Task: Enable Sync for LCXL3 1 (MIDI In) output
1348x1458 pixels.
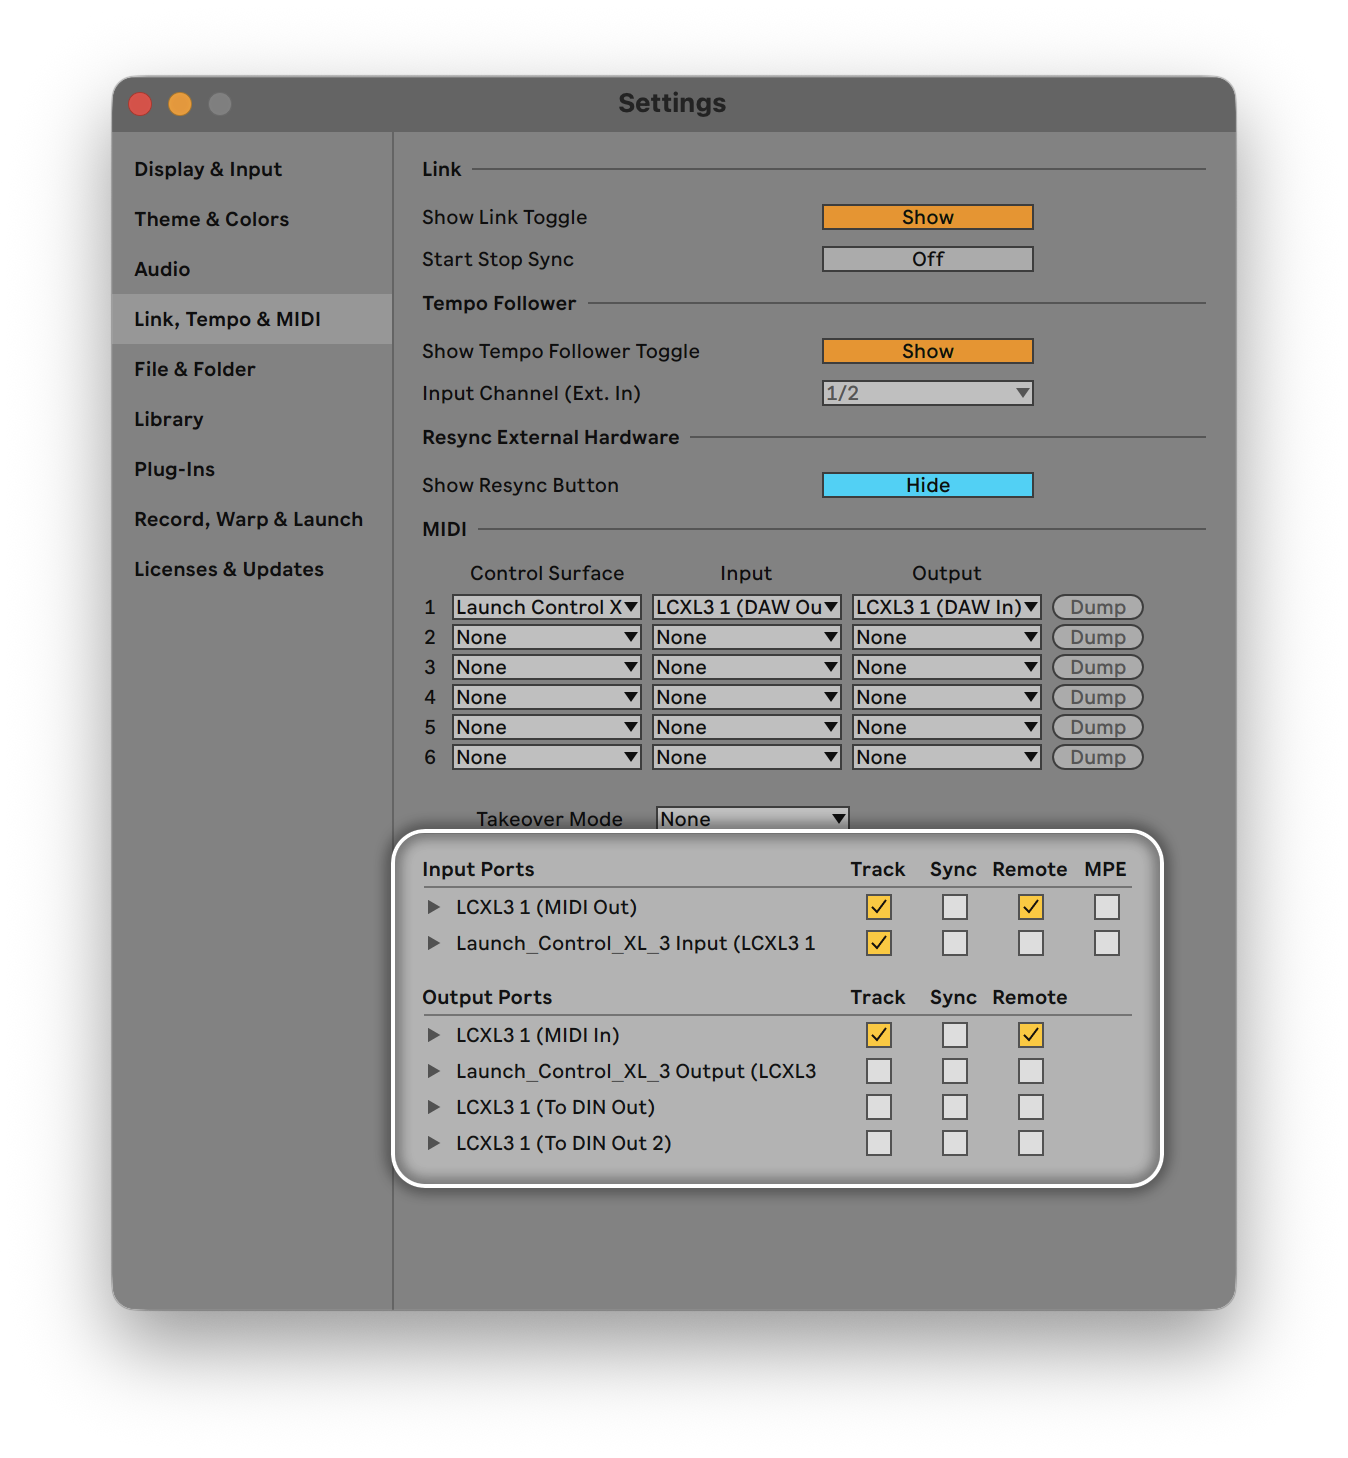Action: coord(955,1035)
